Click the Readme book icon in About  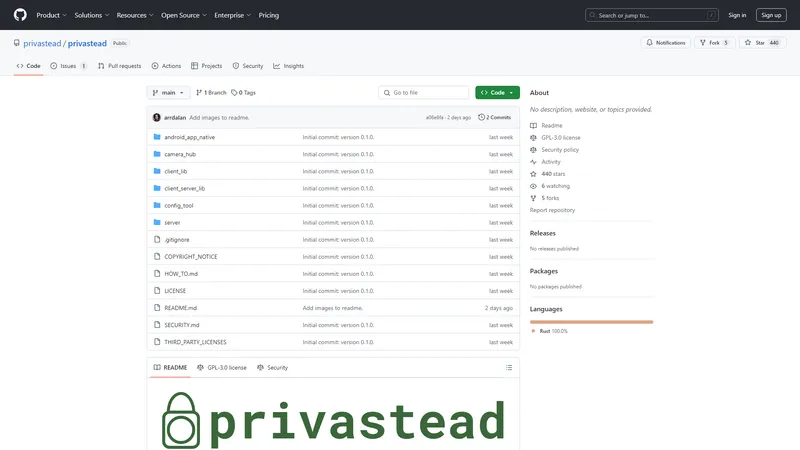click(533, 126)
